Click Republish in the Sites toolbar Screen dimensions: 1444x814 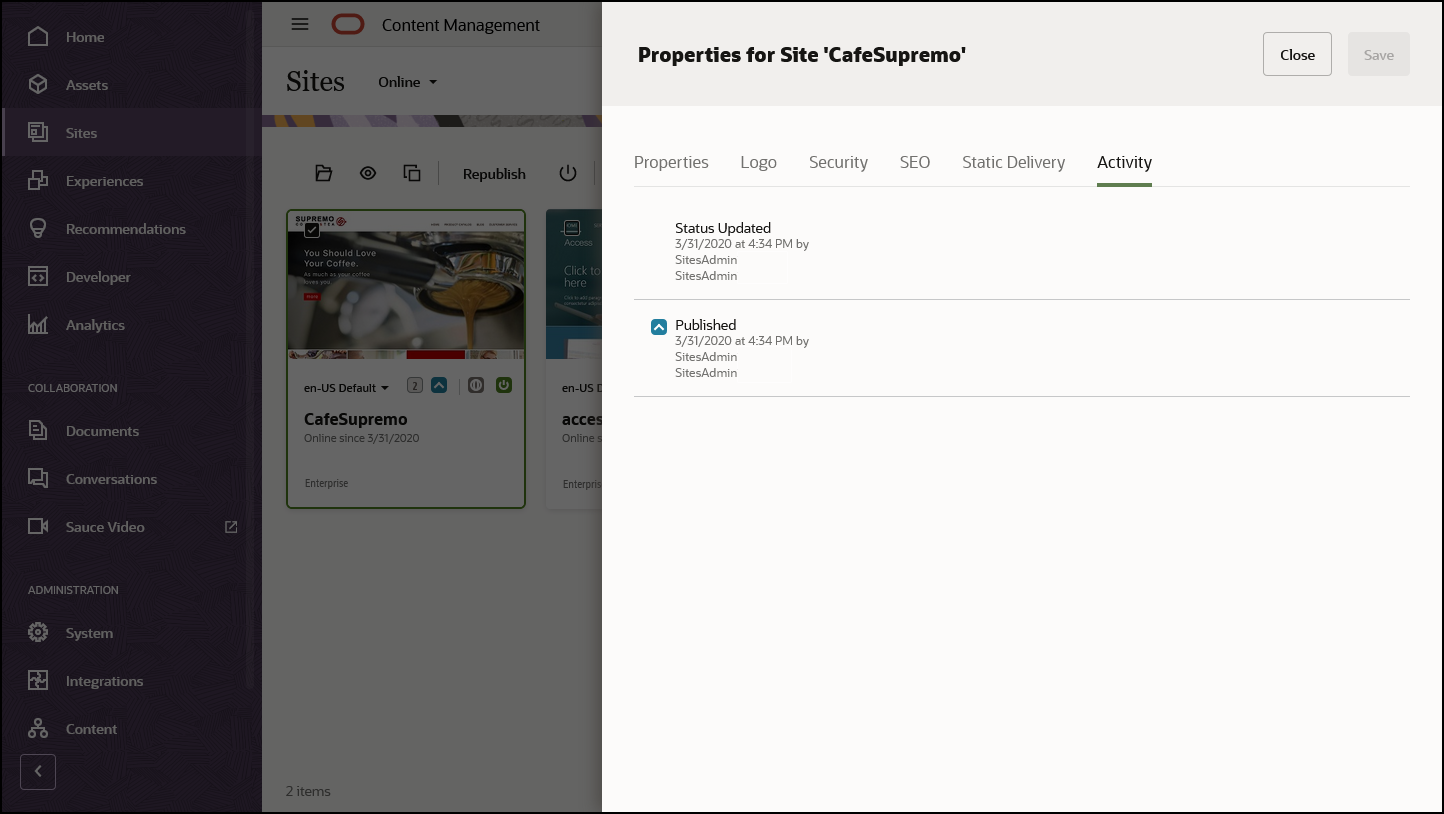point(494,174)
